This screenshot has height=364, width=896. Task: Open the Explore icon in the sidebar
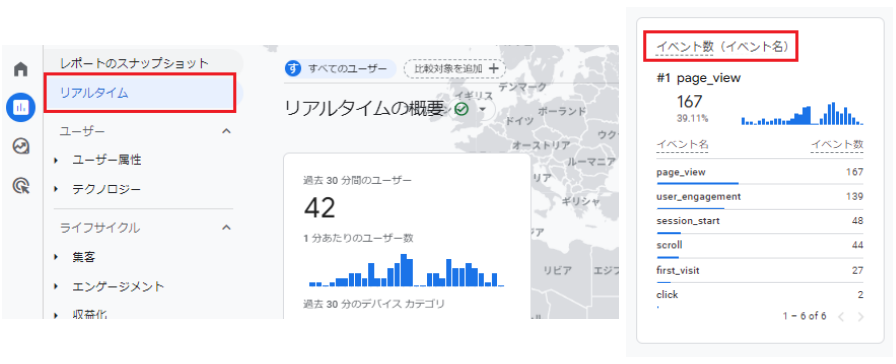(x=21, y=146)
